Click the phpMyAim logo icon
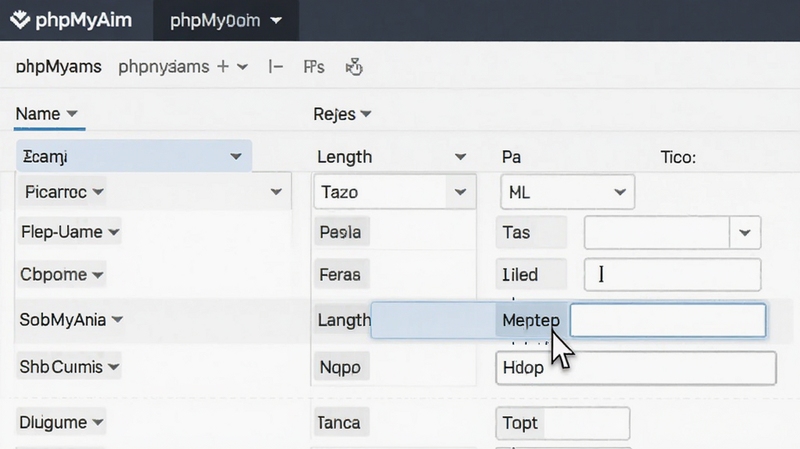 pos(20,20)
